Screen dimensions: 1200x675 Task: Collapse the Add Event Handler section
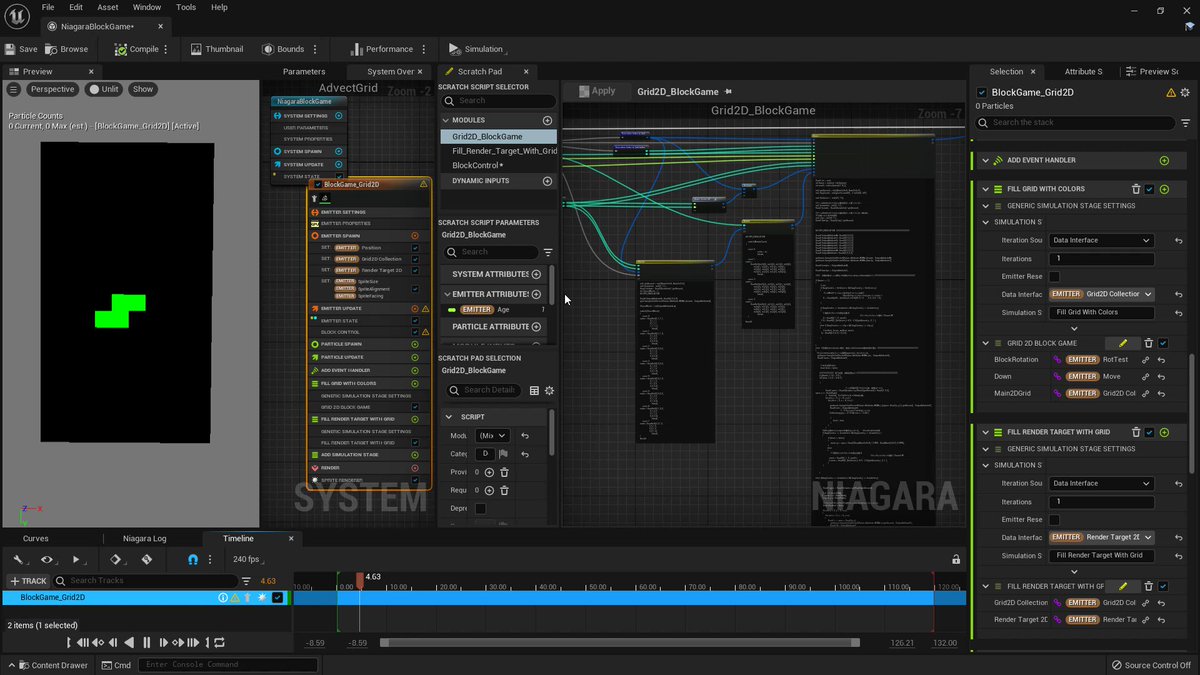[x=986, y=160]
